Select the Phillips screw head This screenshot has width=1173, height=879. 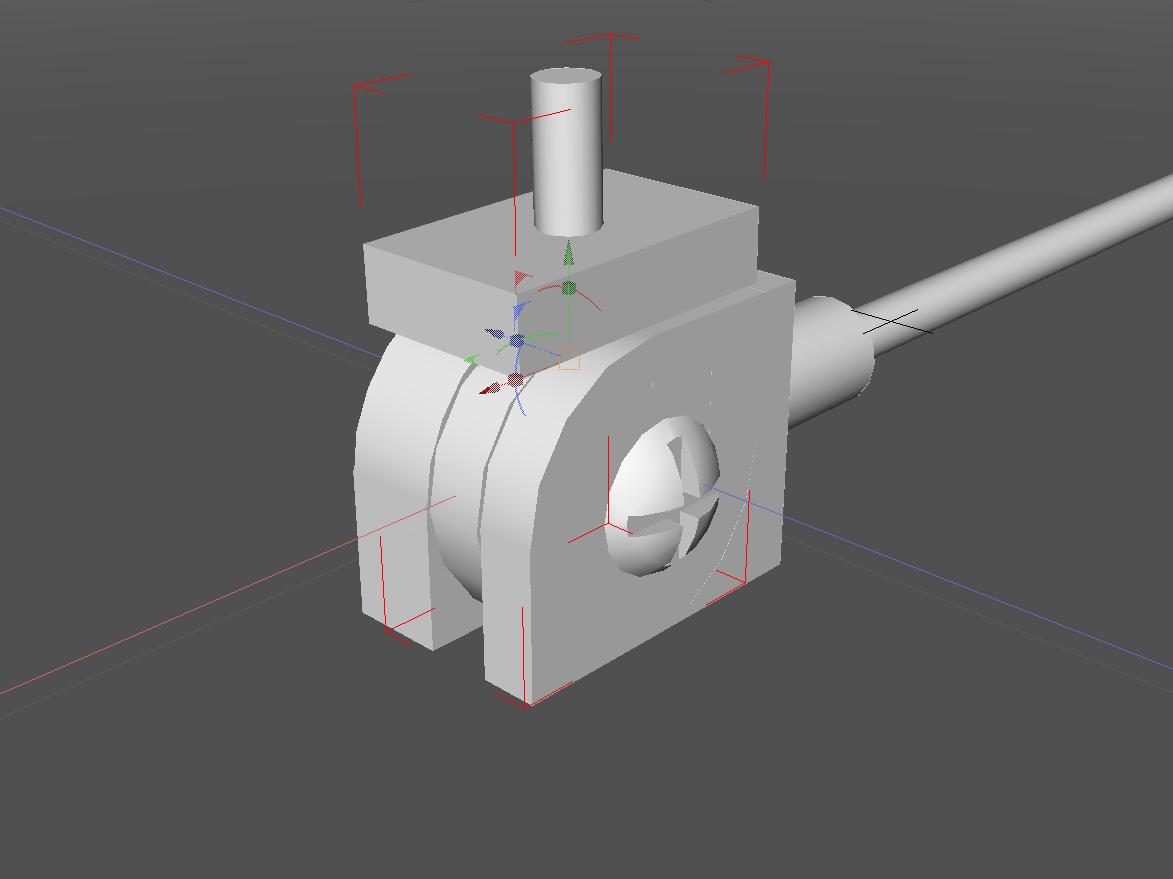coord(663,495)
